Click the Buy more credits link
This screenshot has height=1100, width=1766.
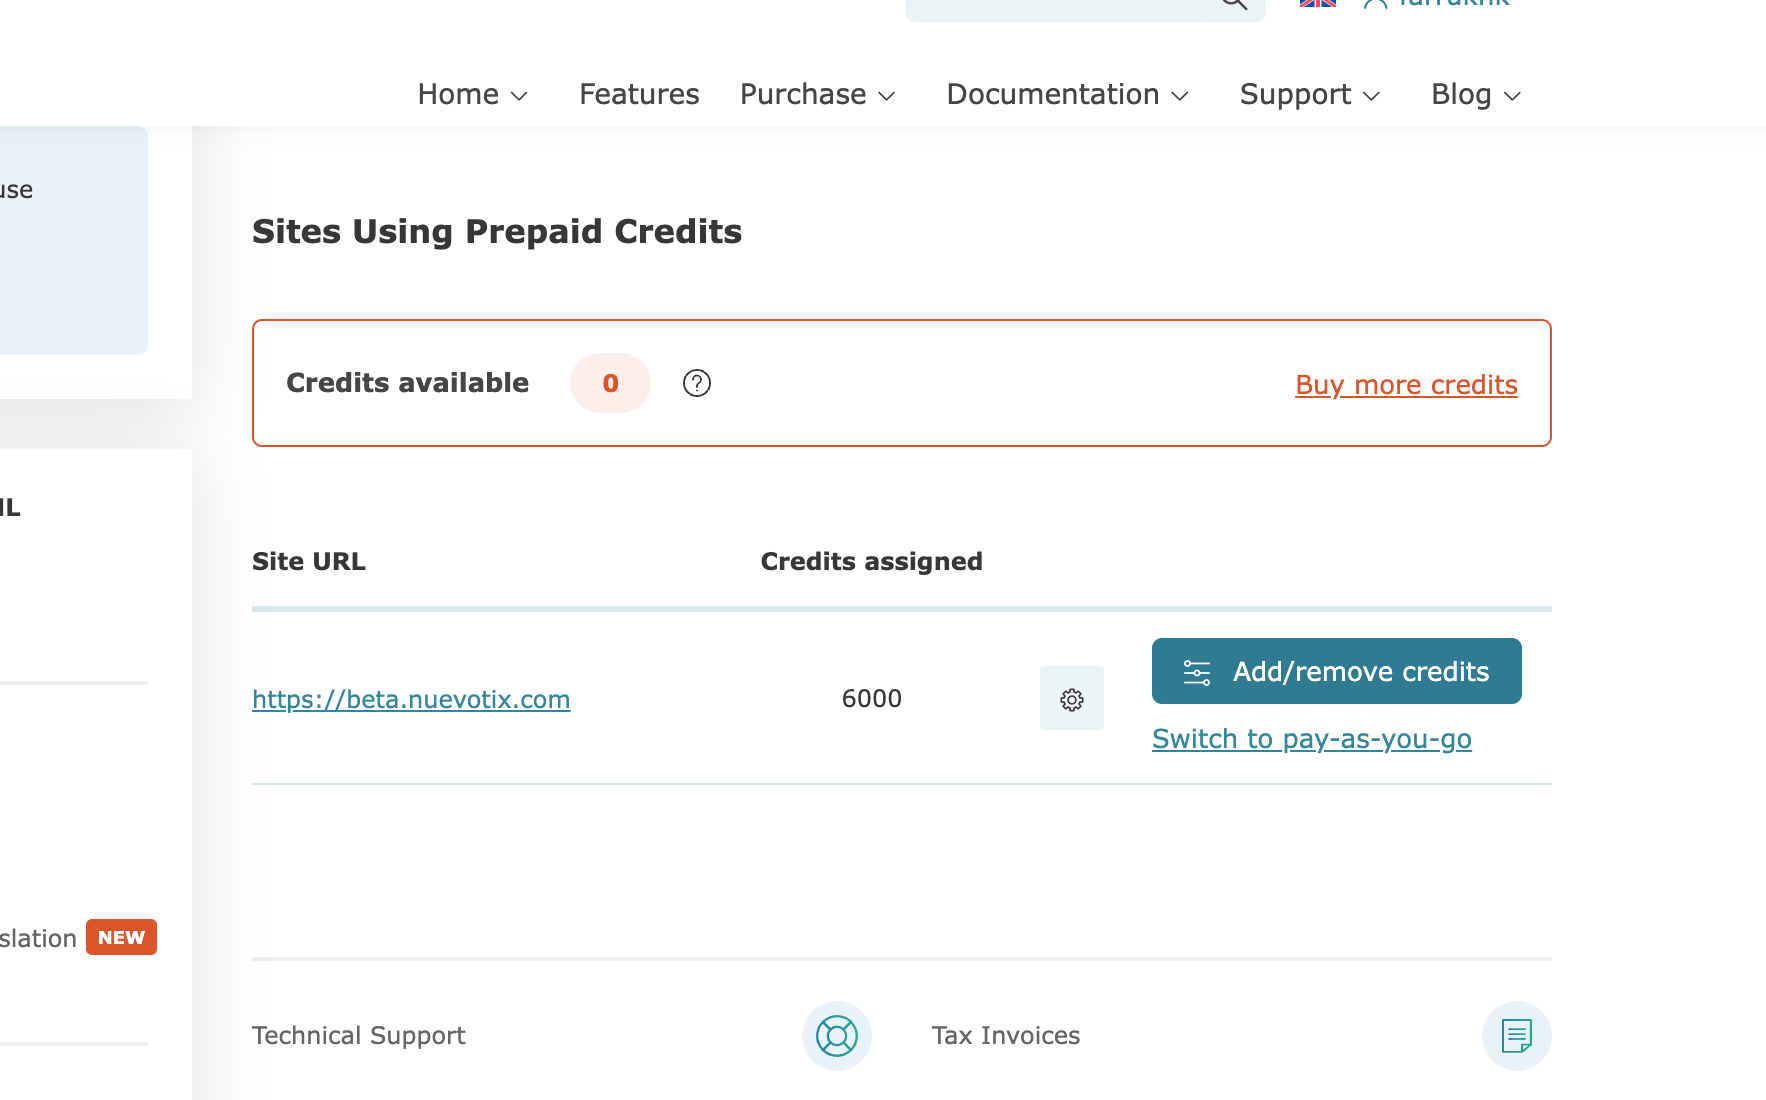(x=1406, y=385)
